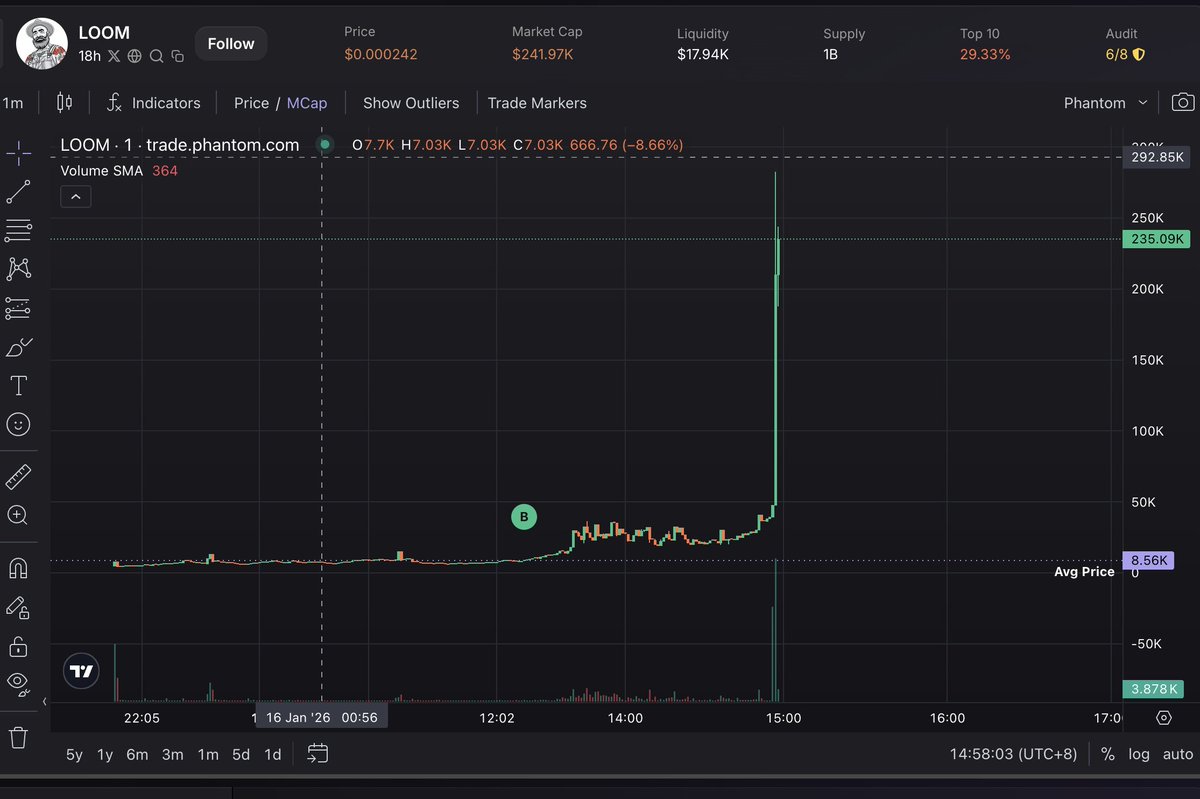Select the 1y time range
Screen dimensions: 1200x799
pyautogui.click(x=105, y=754)
